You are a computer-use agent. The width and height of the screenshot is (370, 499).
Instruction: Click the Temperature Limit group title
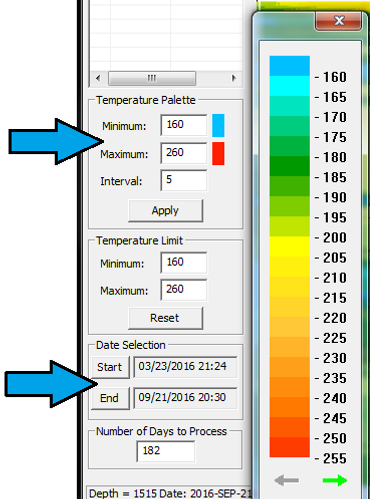click(x=139, y=241)
